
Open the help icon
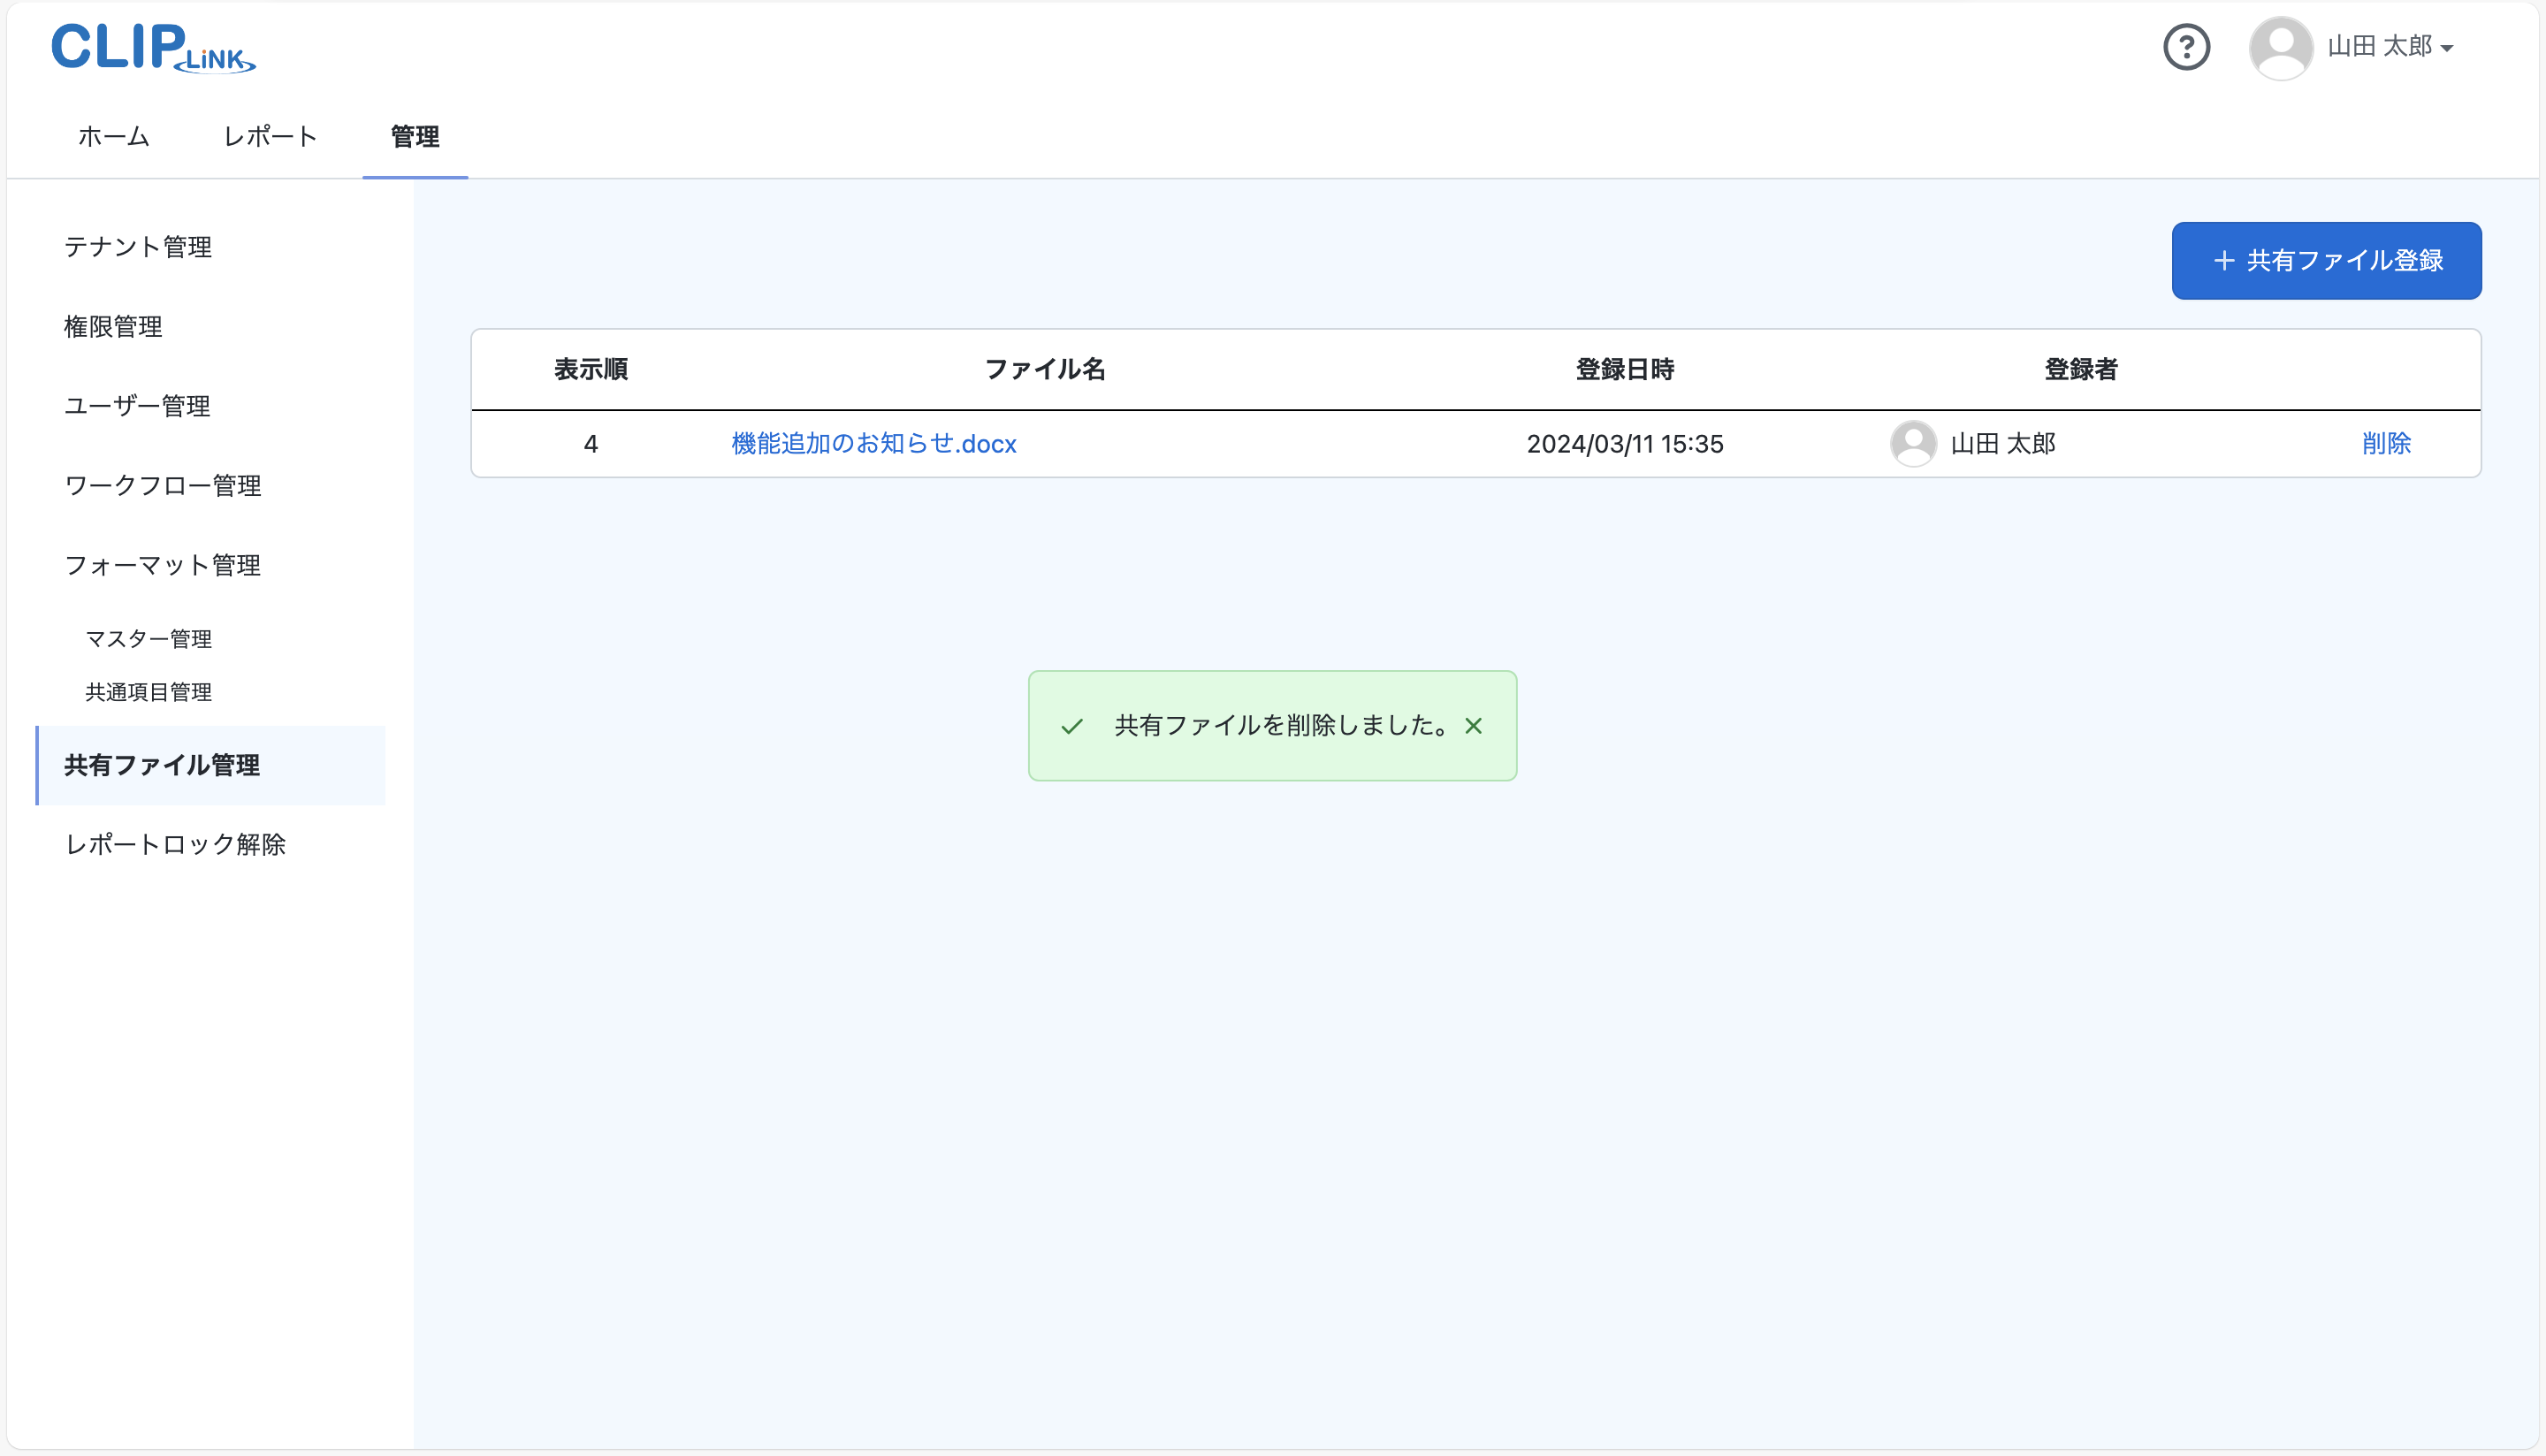pyautogui.click(x=2186, y=47)
